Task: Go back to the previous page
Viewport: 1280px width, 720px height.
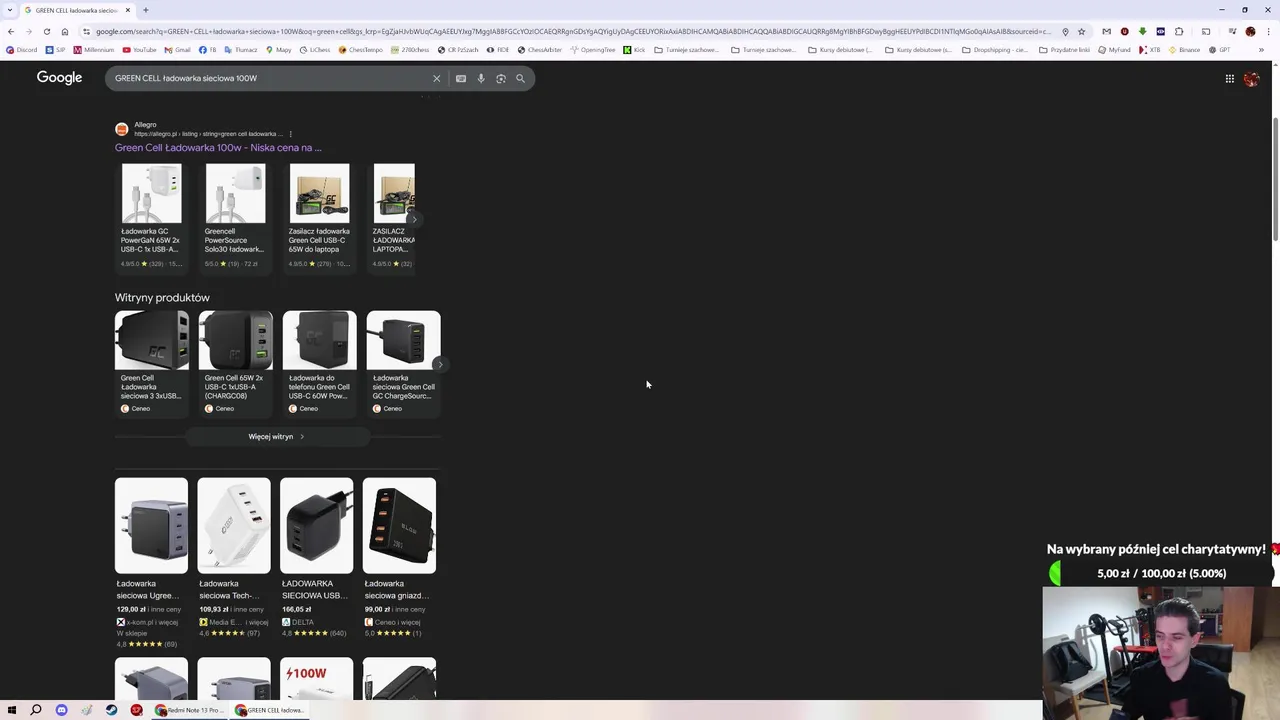Action: point(11,31)
